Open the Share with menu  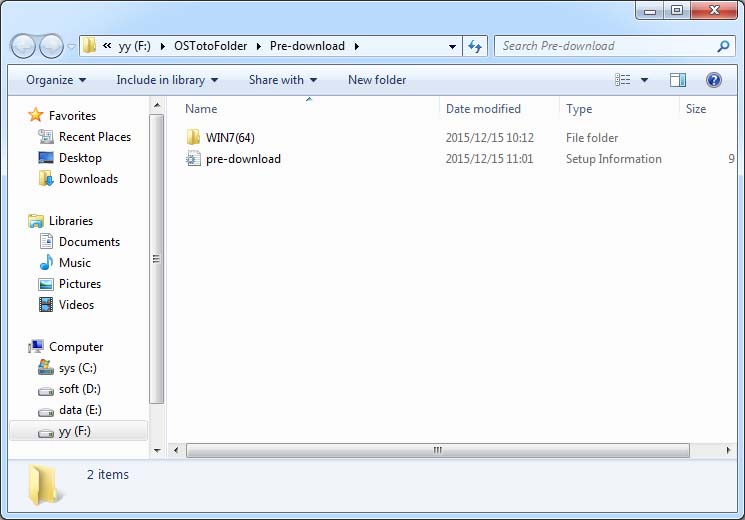tap(283, 80)
